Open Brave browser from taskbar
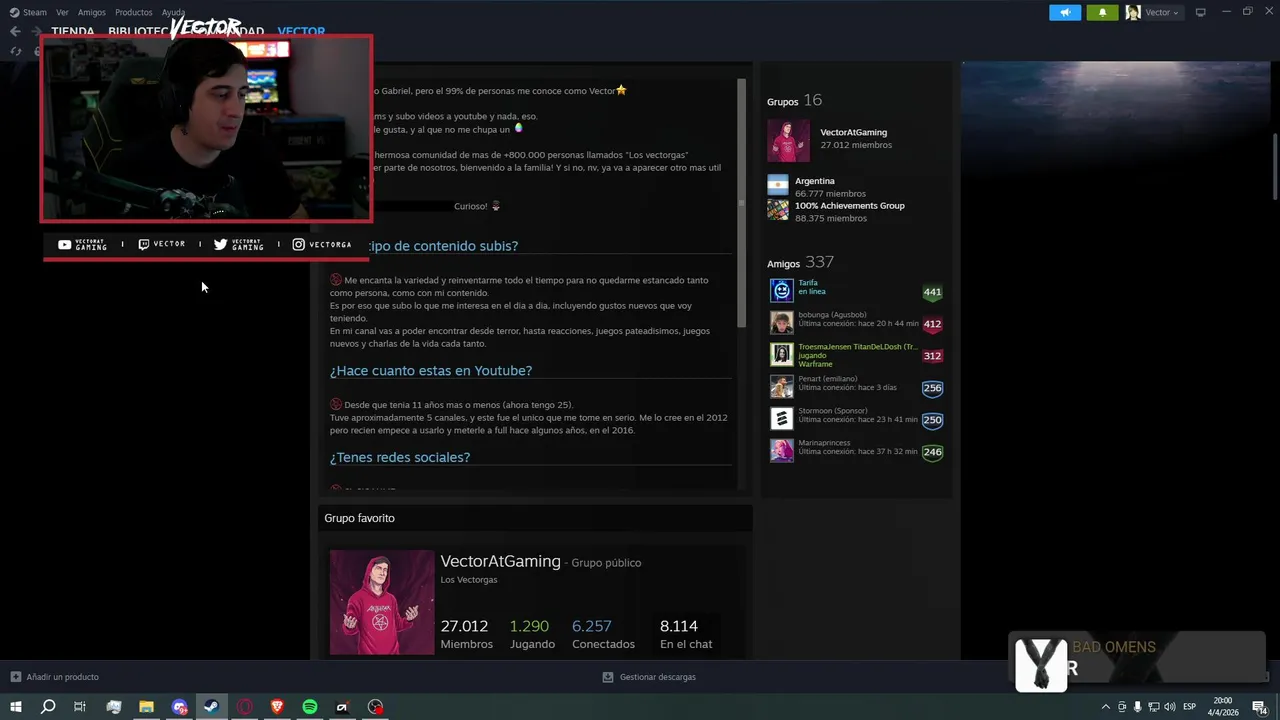 (x=277, y=707)
